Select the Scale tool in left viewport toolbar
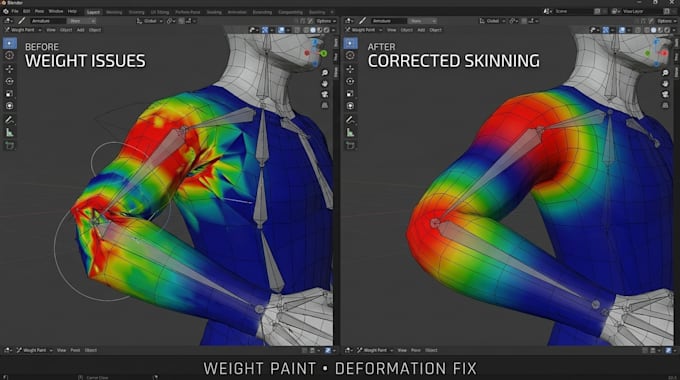680x380 pixels. coord(10,94)
